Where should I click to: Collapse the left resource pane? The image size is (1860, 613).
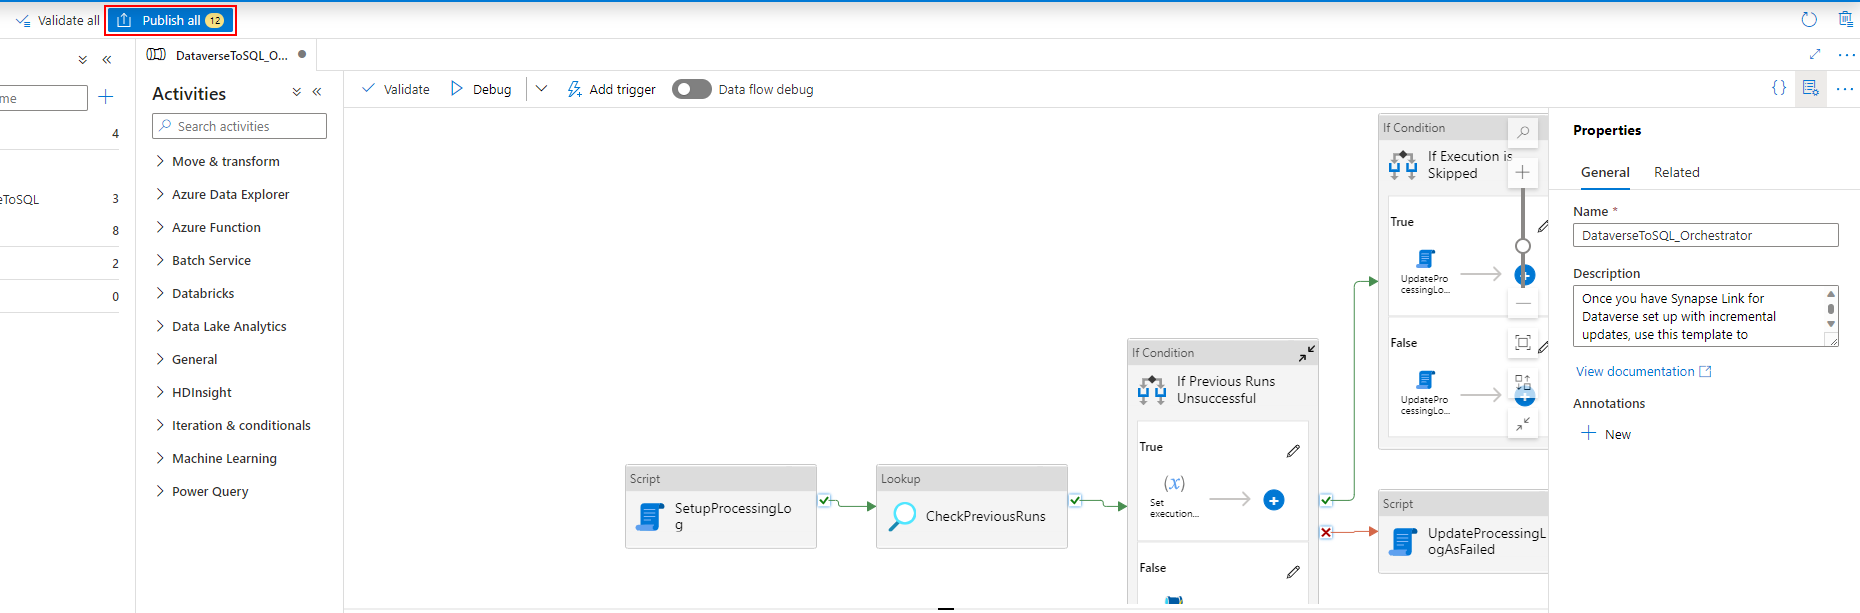click(x=106, y=60)
